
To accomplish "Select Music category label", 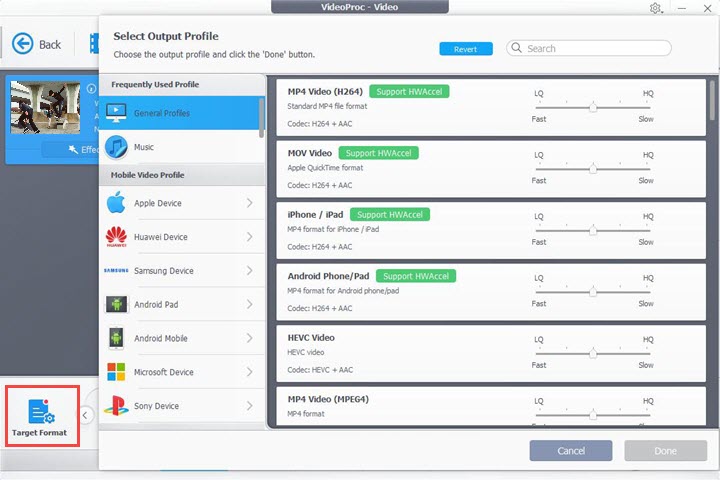I will click(144, 147).
